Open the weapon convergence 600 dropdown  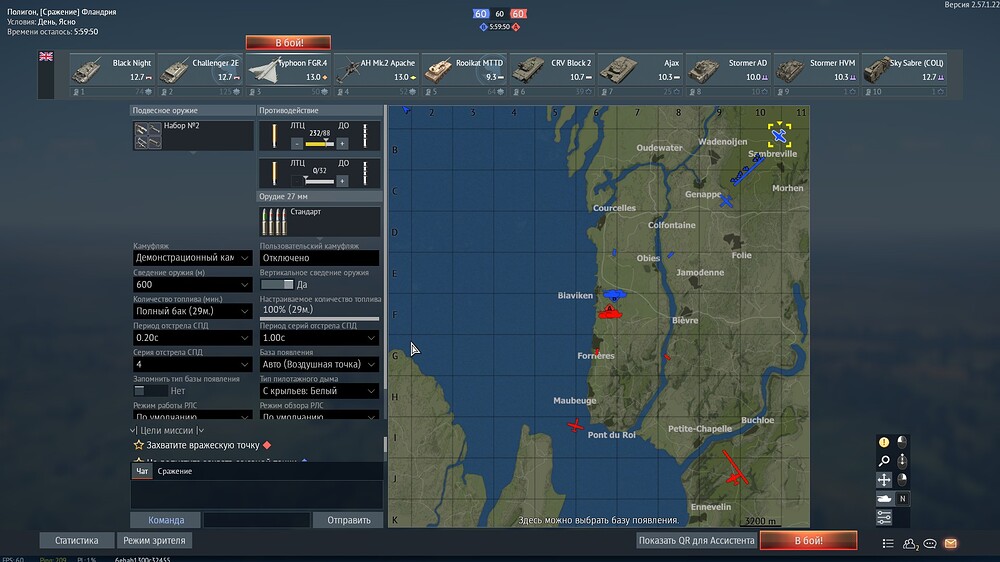192,285
